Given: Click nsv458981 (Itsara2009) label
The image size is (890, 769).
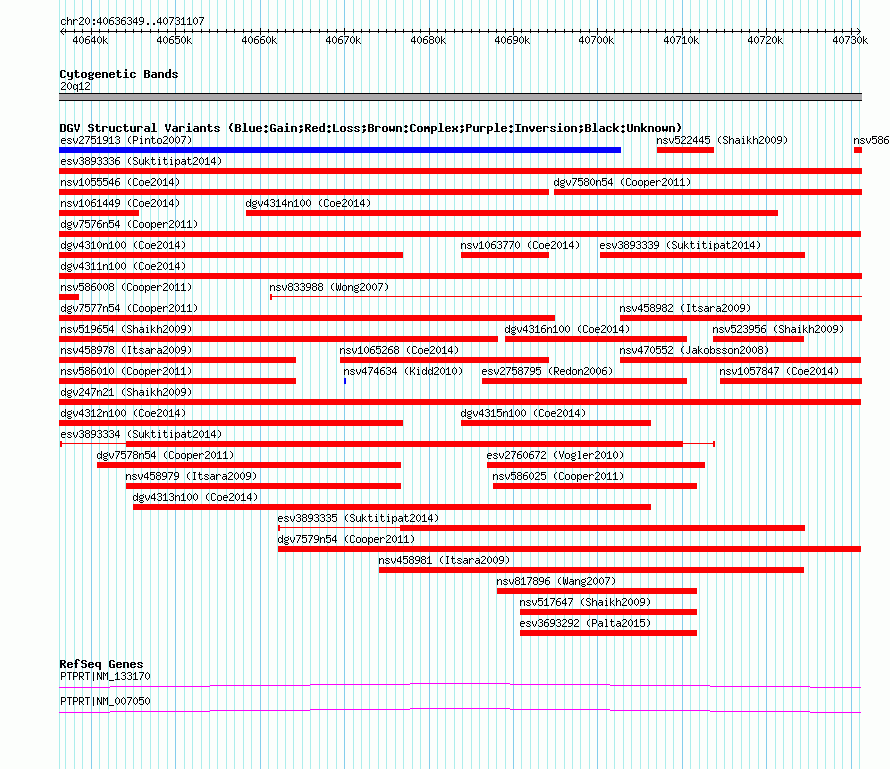Looking at the screenshot, I should 444,560.
